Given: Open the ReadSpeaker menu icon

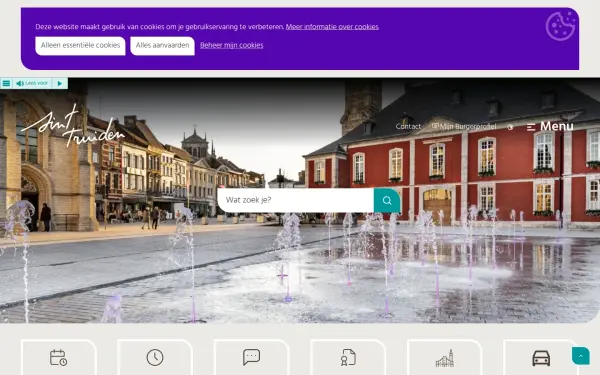Looking at the screenshot, I should [x=7, y=83].
